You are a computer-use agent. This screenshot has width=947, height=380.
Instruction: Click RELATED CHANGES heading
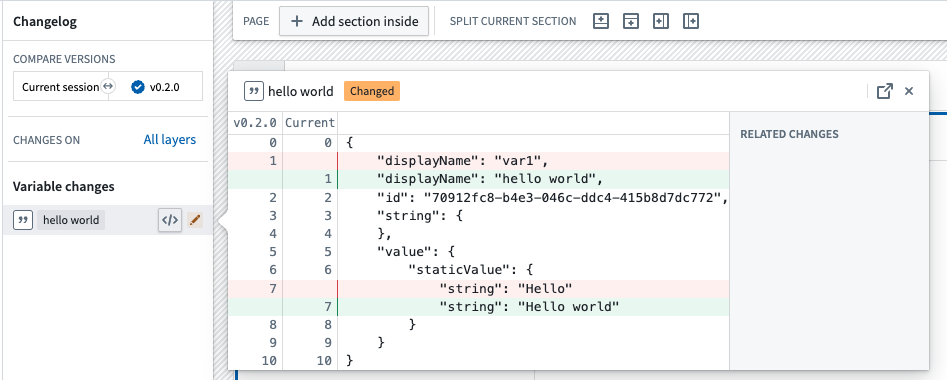coord(789,134)
